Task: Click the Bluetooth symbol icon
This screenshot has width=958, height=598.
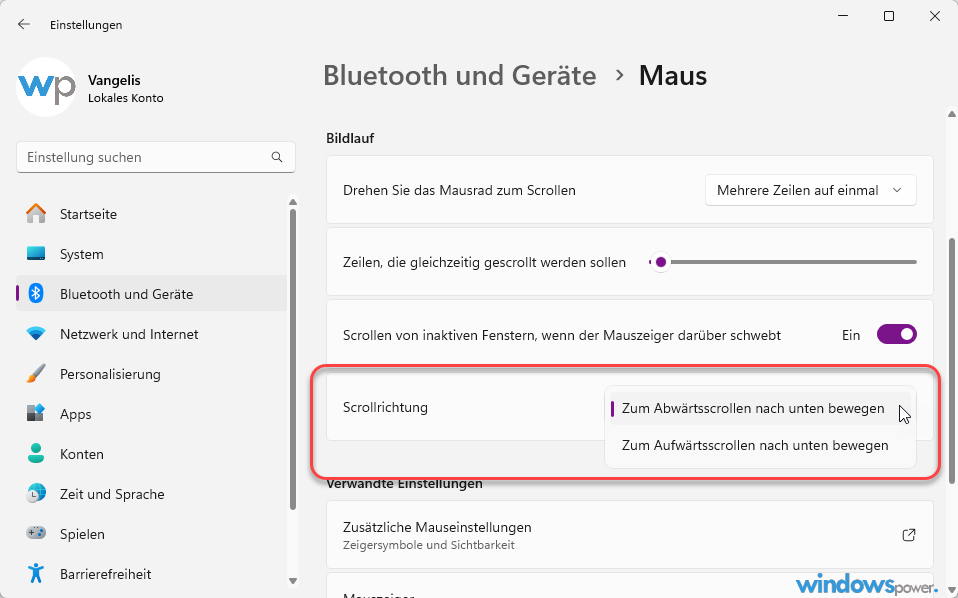Action: point(36,294)
